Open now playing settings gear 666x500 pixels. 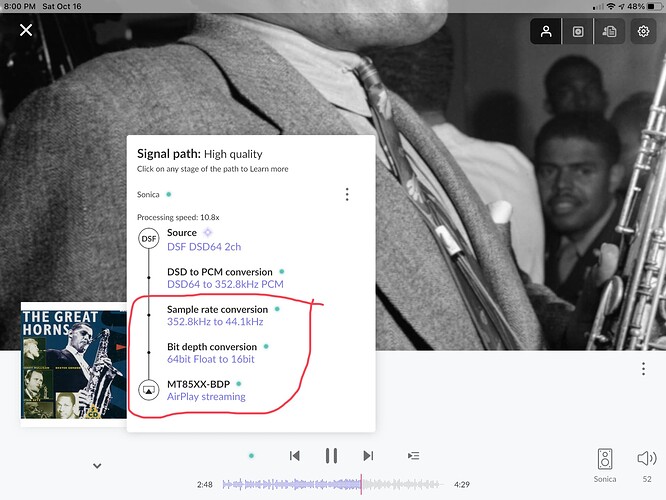pos(643,31)
